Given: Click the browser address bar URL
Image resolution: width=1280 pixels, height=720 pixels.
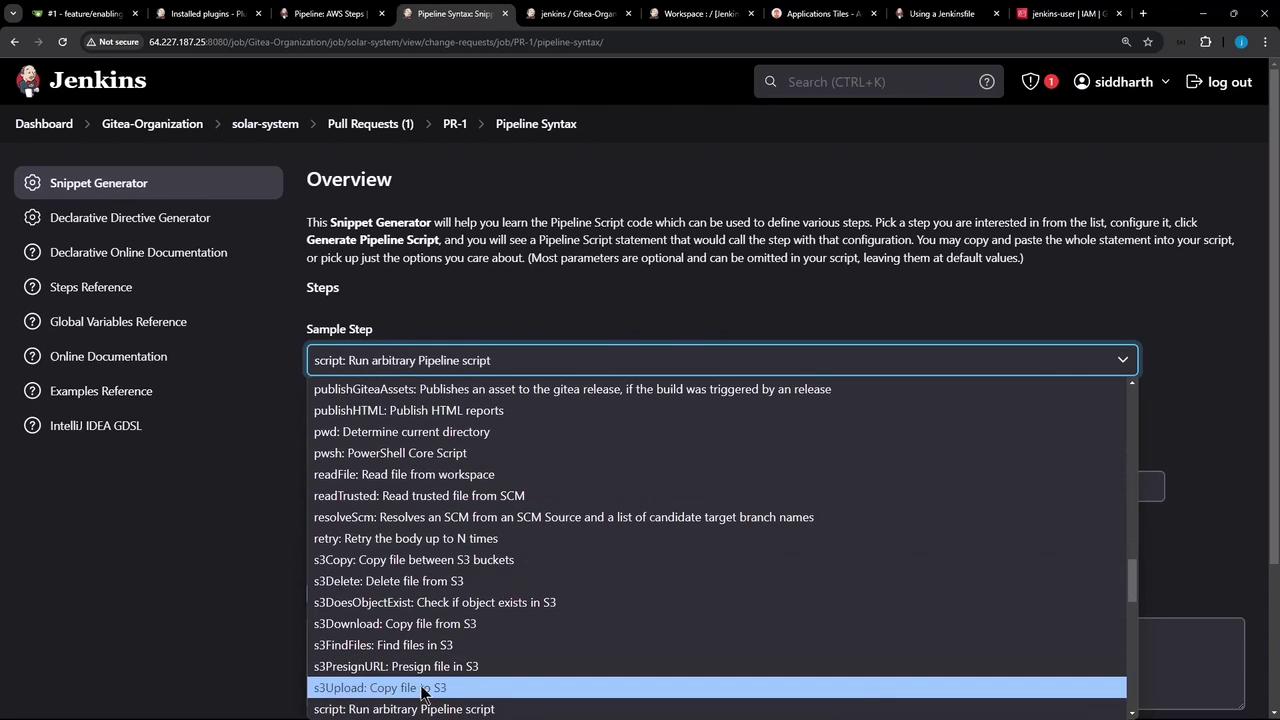Looking at the screenshot, I should point(376,42).
